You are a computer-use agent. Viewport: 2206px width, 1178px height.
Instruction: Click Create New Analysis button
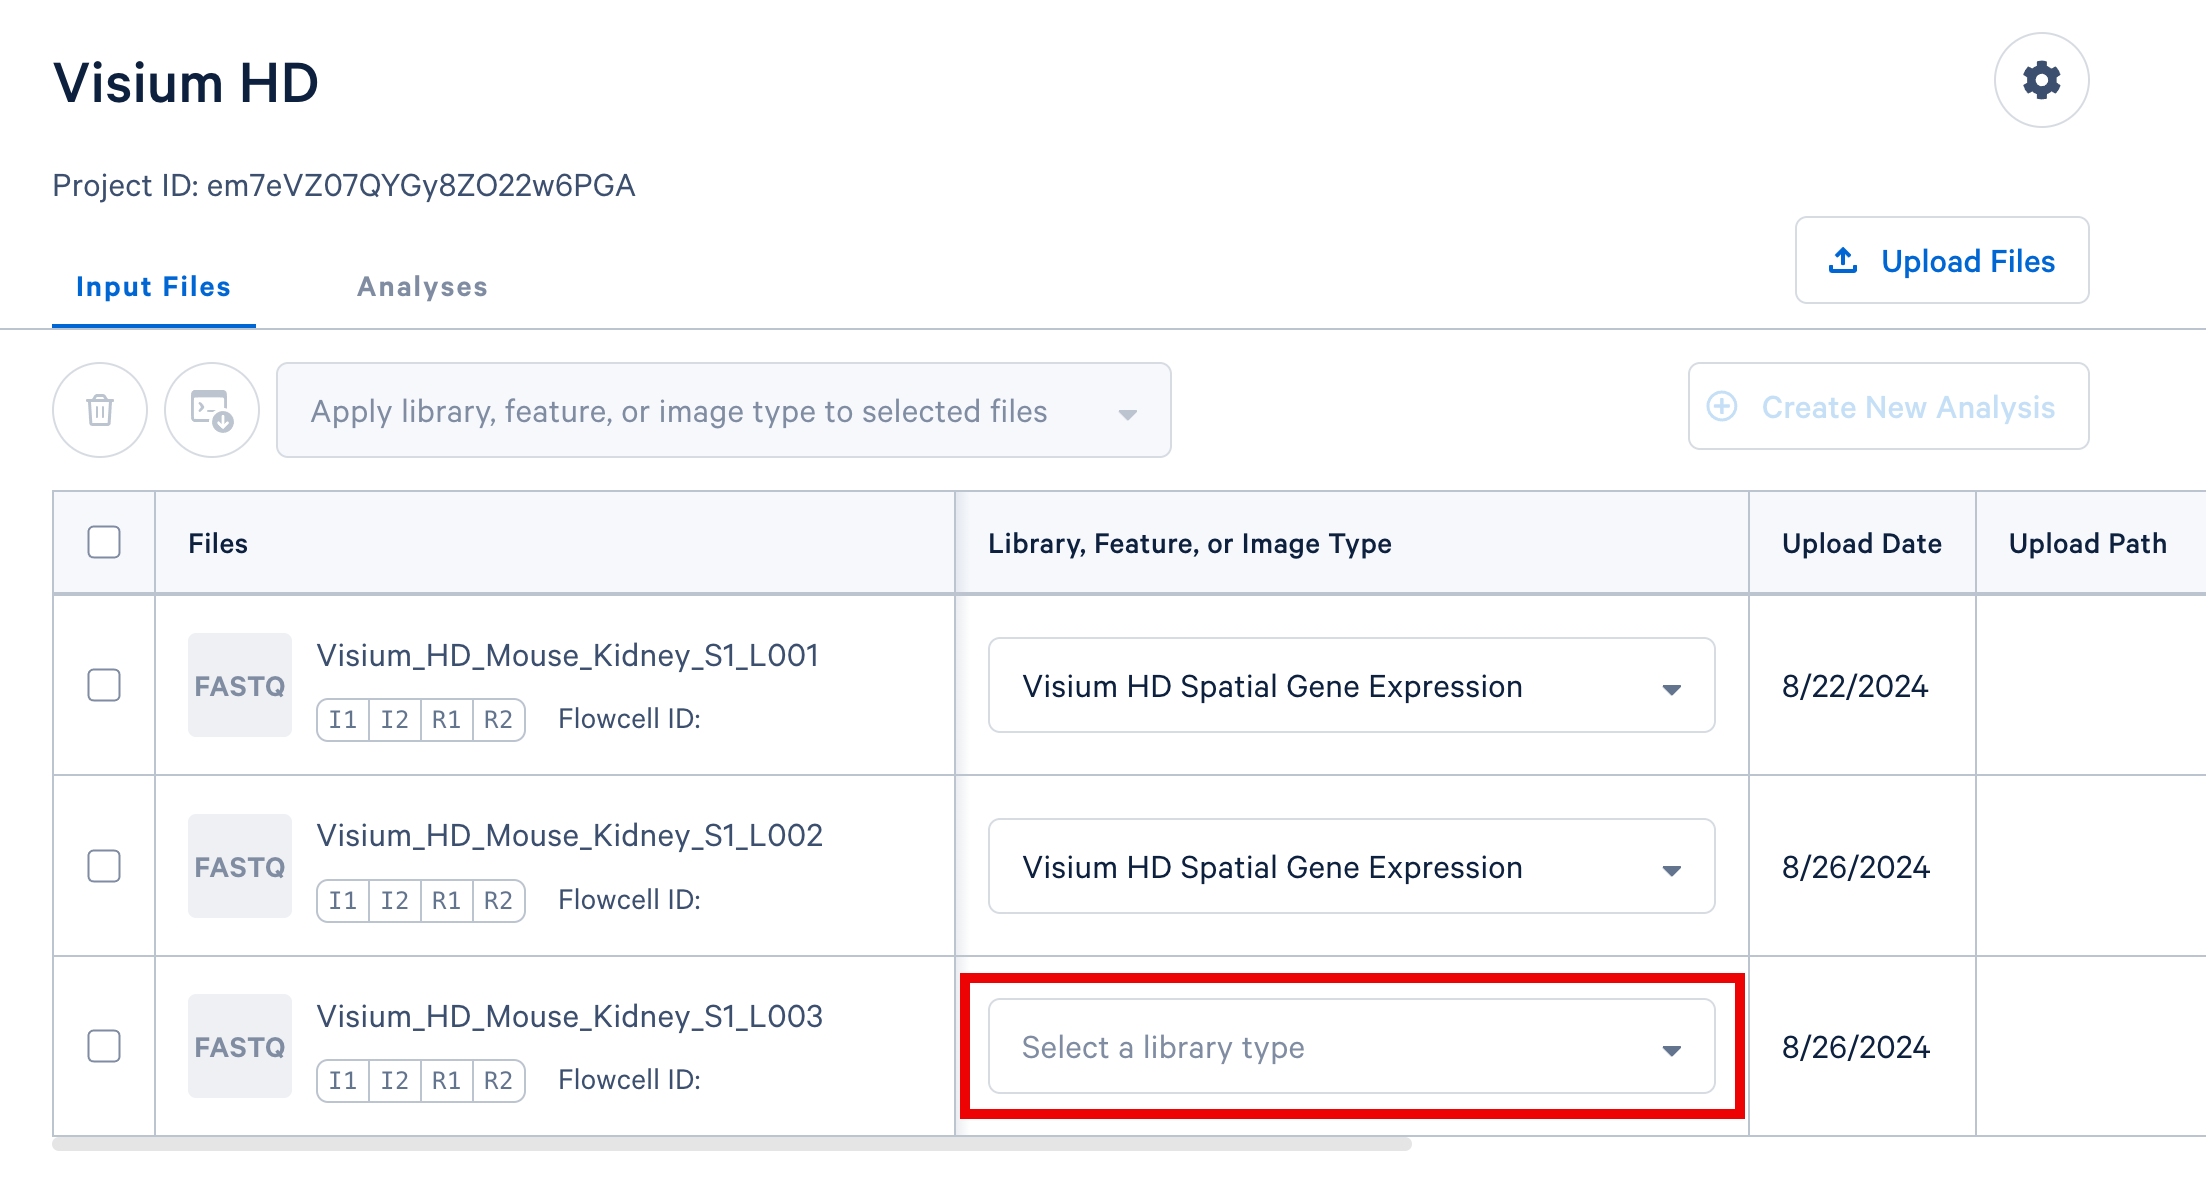(1888, 407)
